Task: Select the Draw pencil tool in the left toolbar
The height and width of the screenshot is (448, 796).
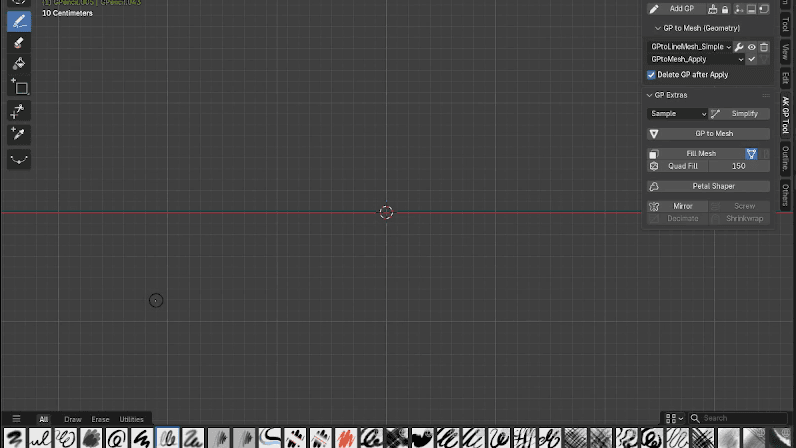Action: pos(19,21)
